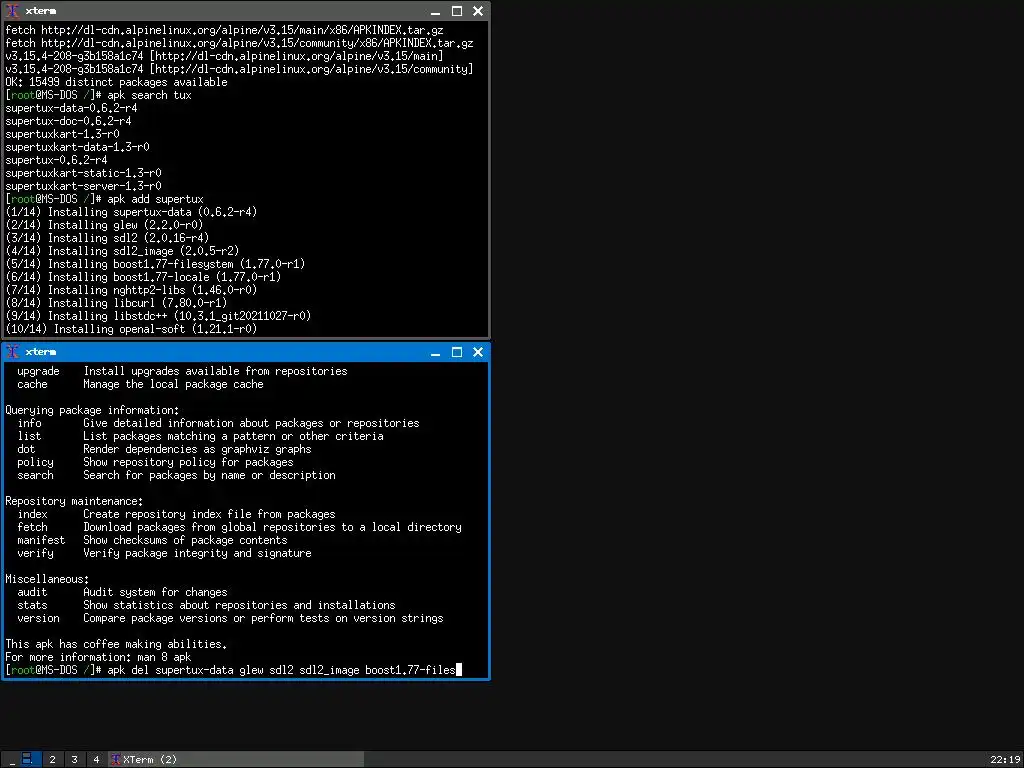Click the 'Repository maintenance:' heading
The height and width of the screenshot is (768, 1024).
[x=74, y=502]
